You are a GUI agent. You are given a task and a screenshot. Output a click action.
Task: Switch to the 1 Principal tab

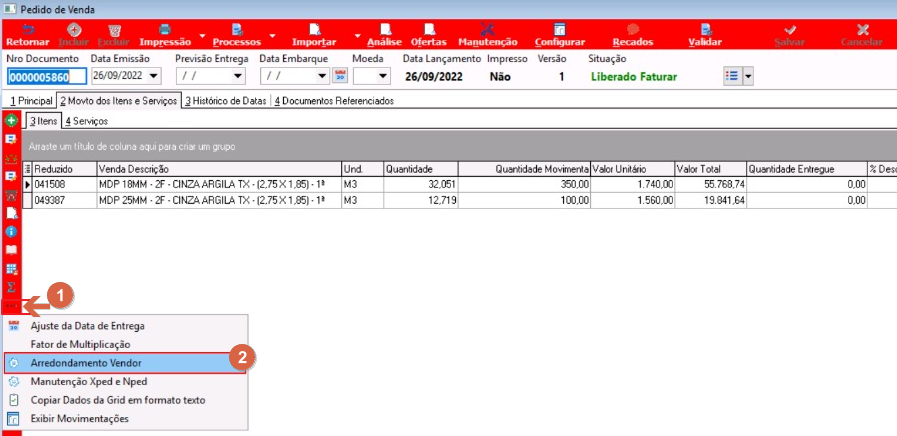point(31,101)
